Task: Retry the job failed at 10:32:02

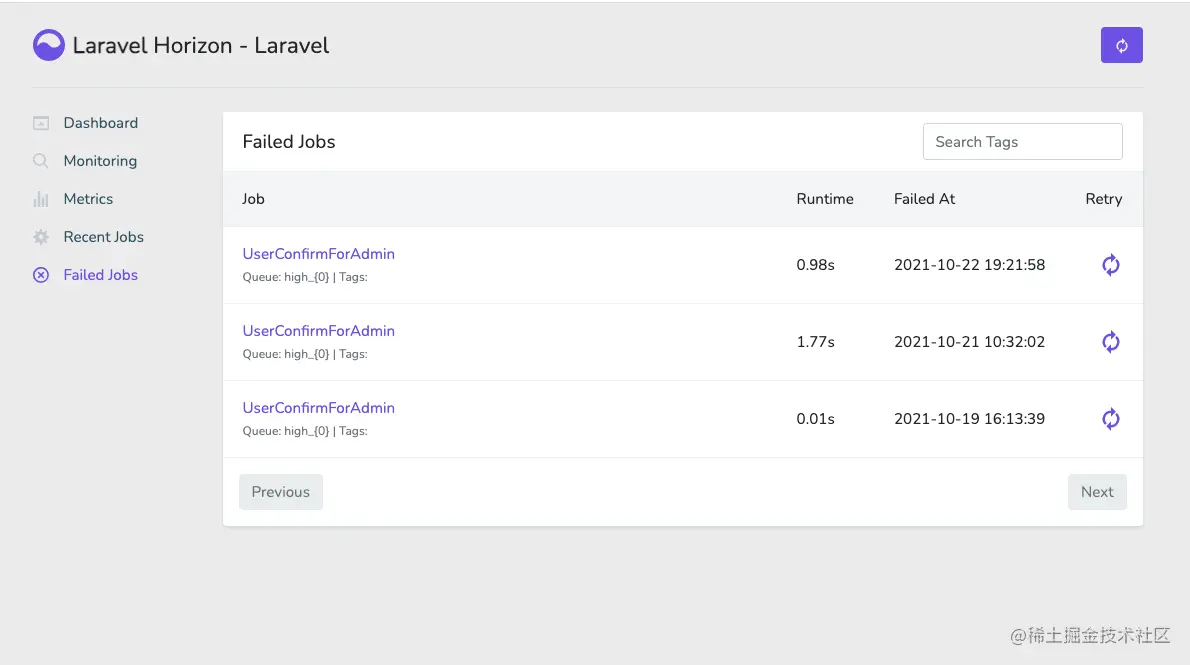Action: (1110, 342)
